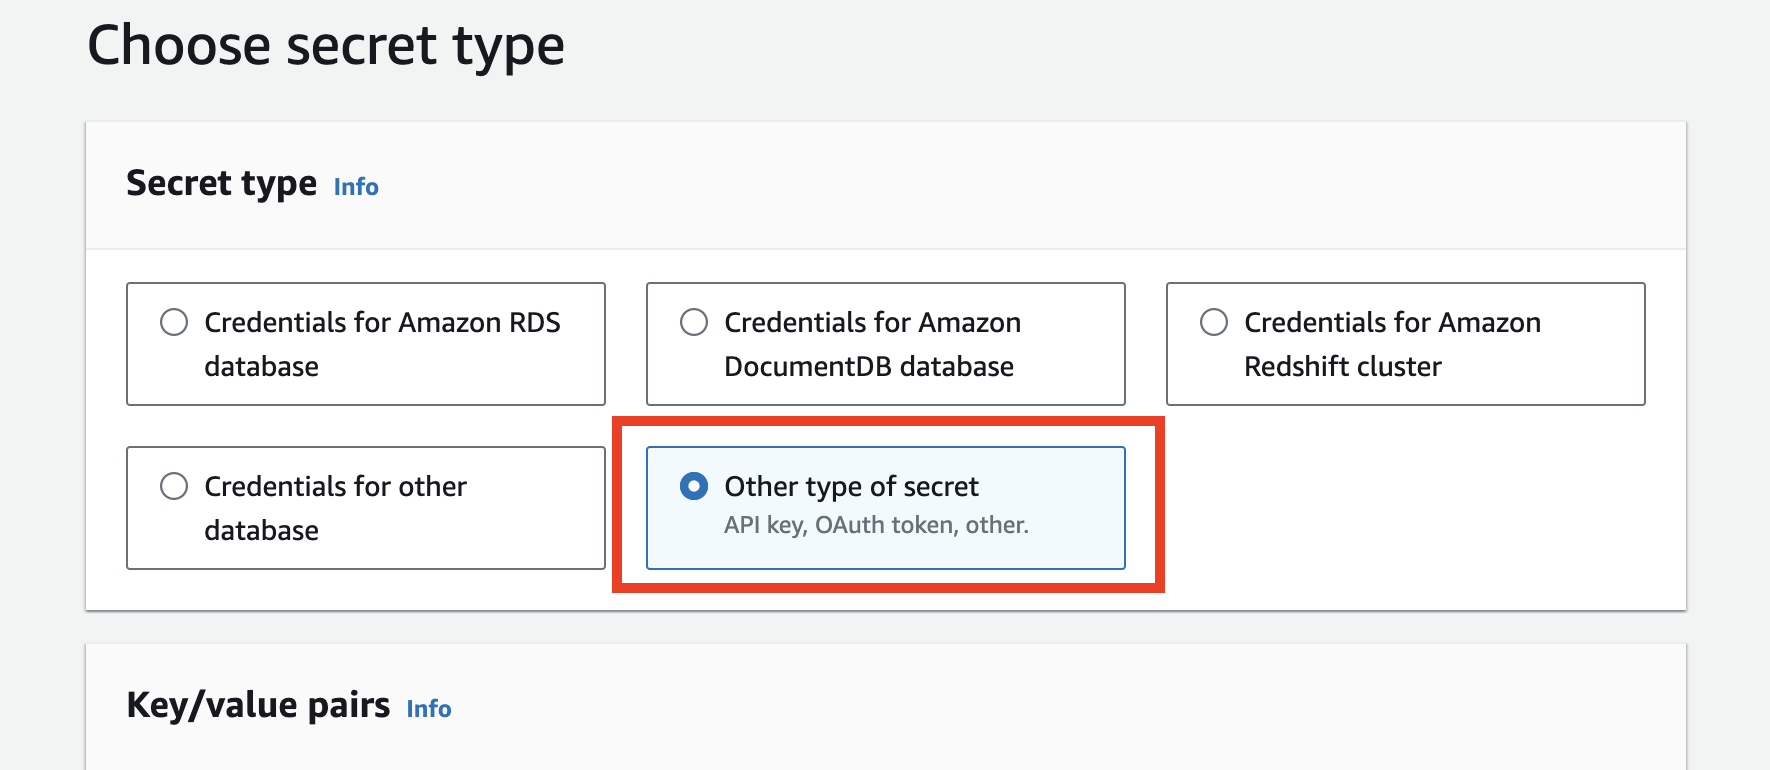Image resolution: width=1770 pixels, height=770 pixels.
Task: Select the Credentials for other database radio
Action: [x=174, y=486]
